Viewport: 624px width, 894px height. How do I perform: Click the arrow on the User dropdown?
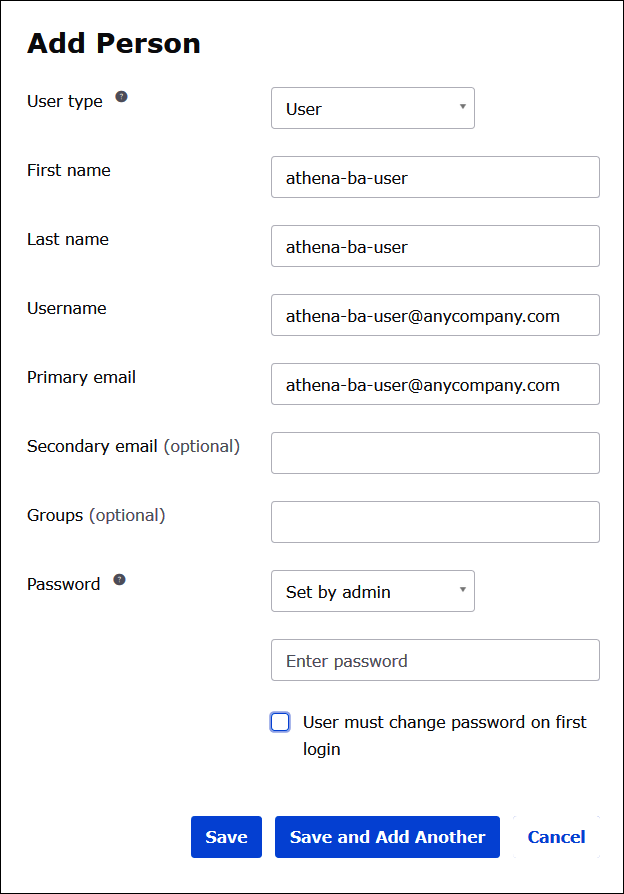[461, 108]
